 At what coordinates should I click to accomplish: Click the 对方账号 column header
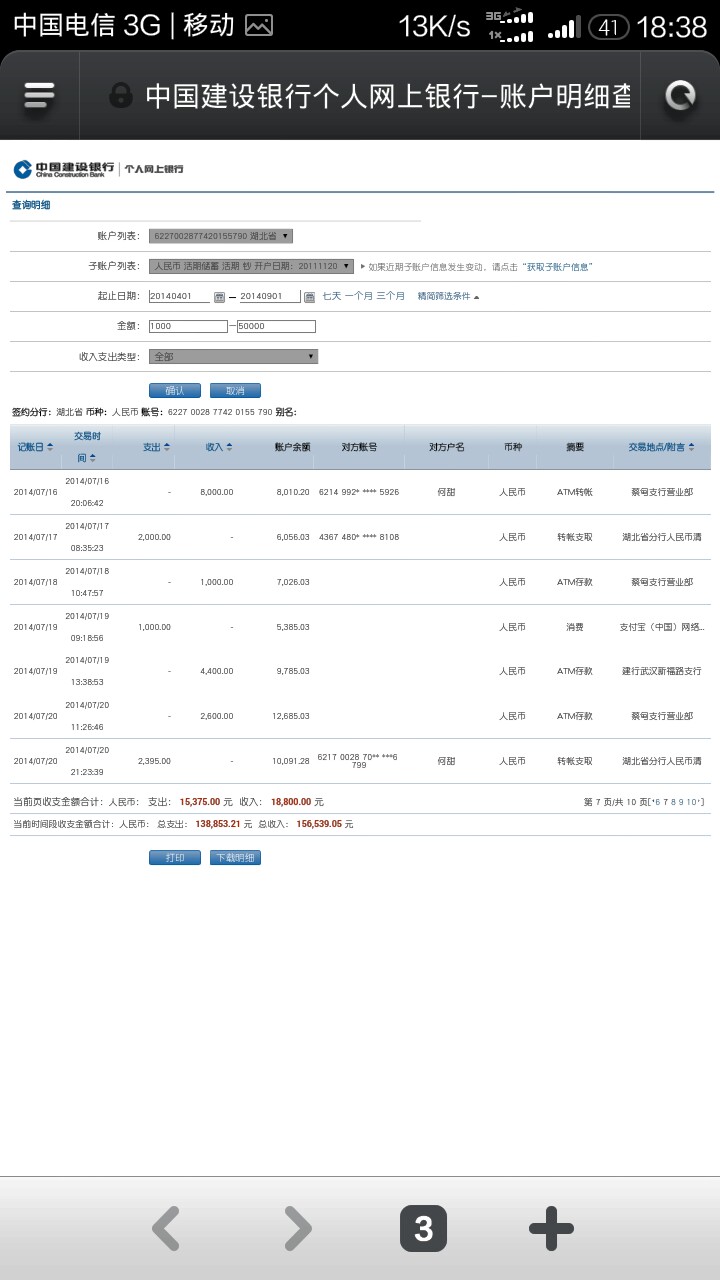359,447
